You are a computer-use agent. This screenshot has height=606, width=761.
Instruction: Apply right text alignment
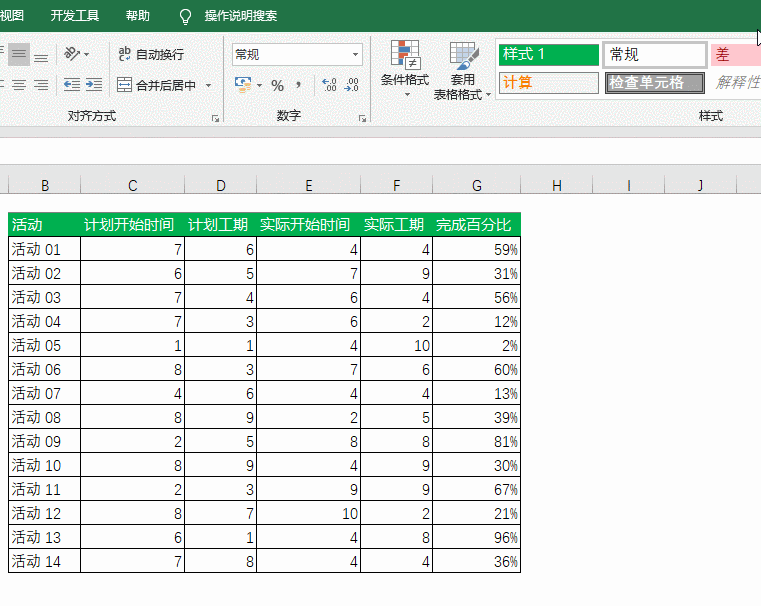pos(41,85)
